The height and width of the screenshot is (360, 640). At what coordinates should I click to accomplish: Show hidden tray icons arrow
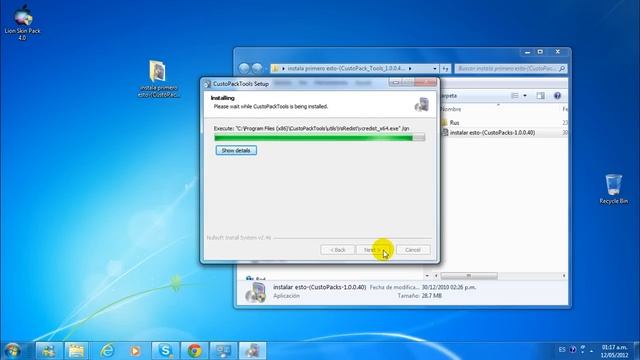point(591,351)
